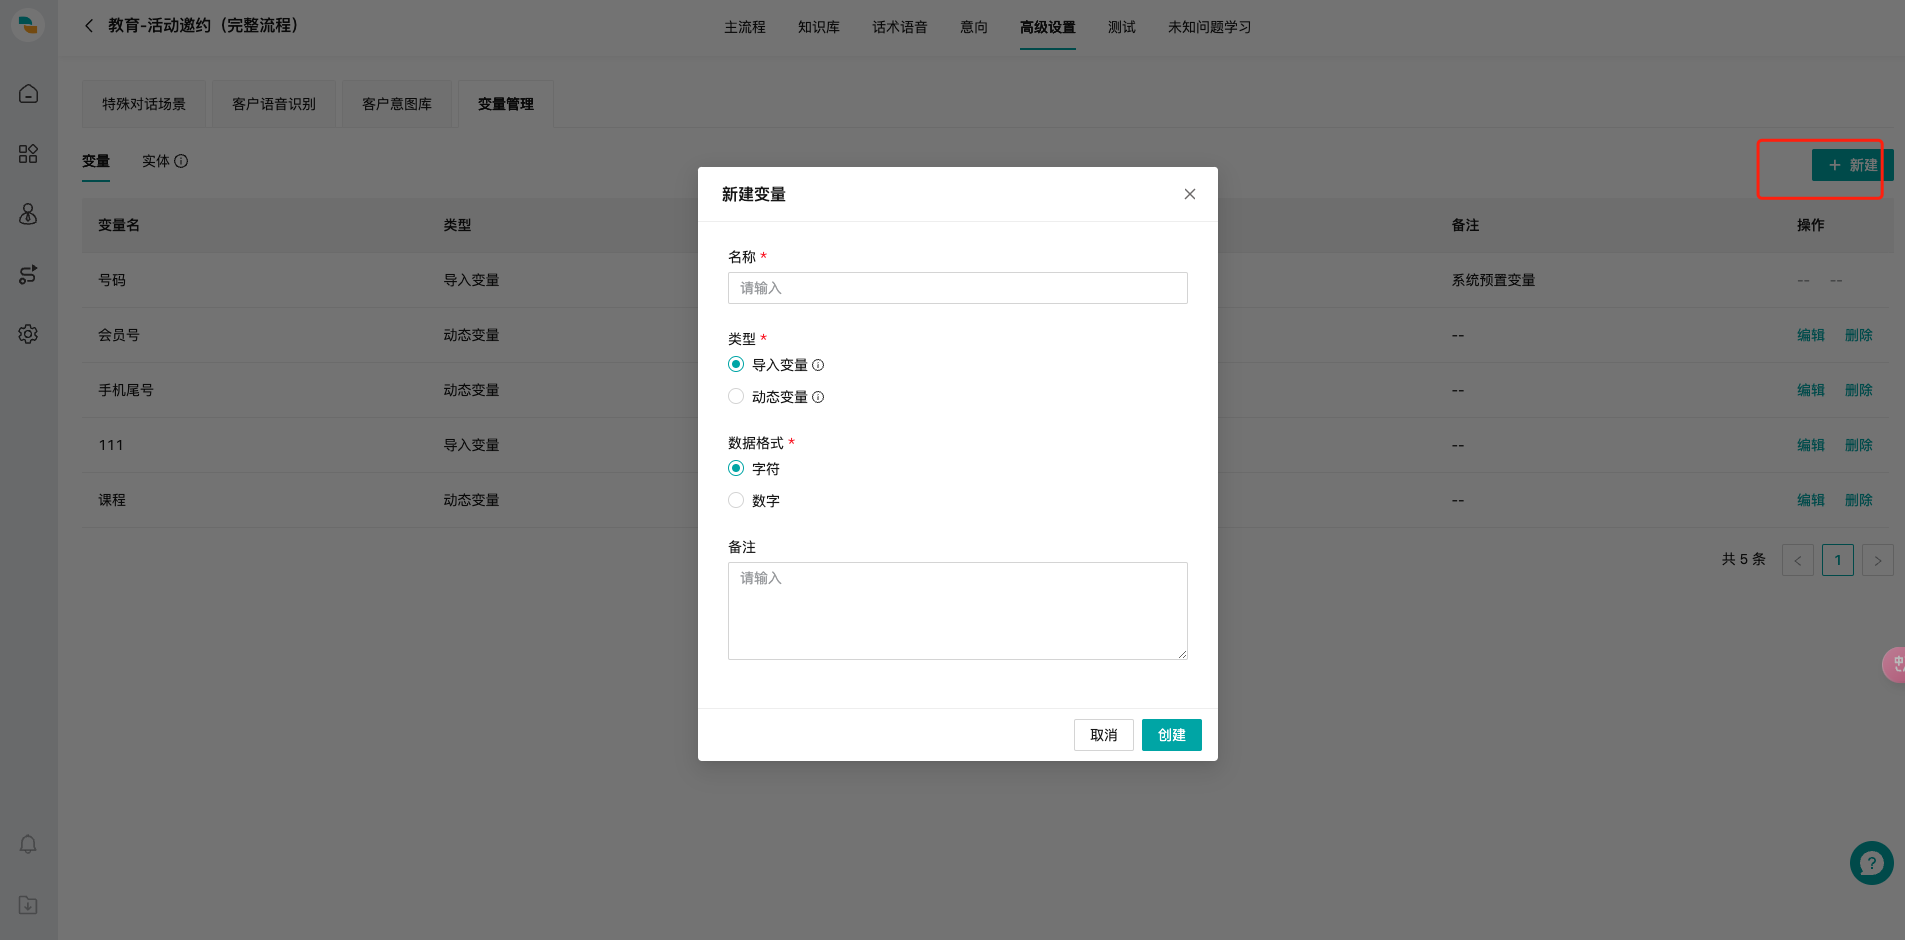Edit the 手机尾号 variable row

click(1811, 390)
